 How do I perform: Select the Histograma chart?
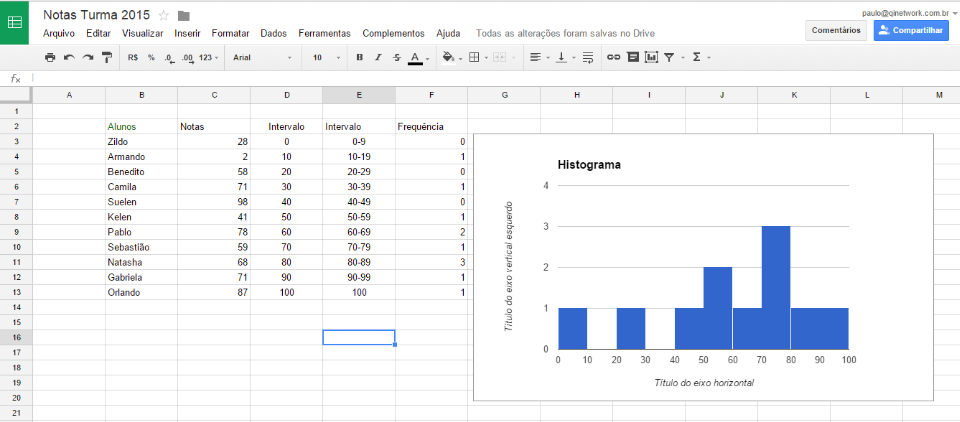point(703,267)
